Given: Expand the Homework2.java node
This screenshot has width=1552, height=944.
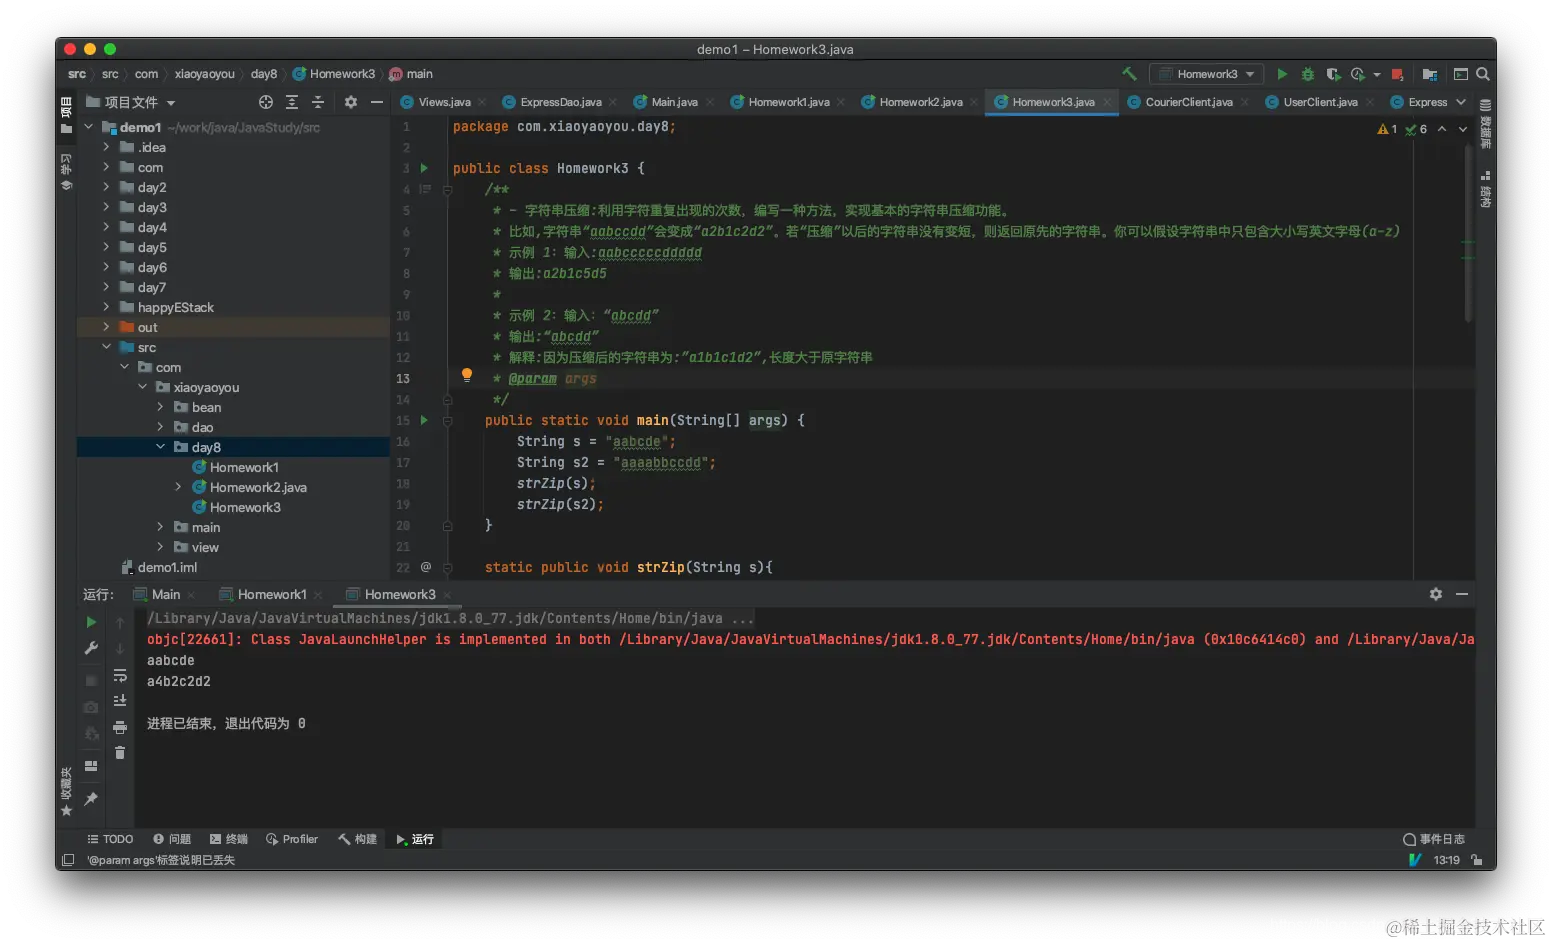Looking at the screenshot, I should tap(178, 487).
